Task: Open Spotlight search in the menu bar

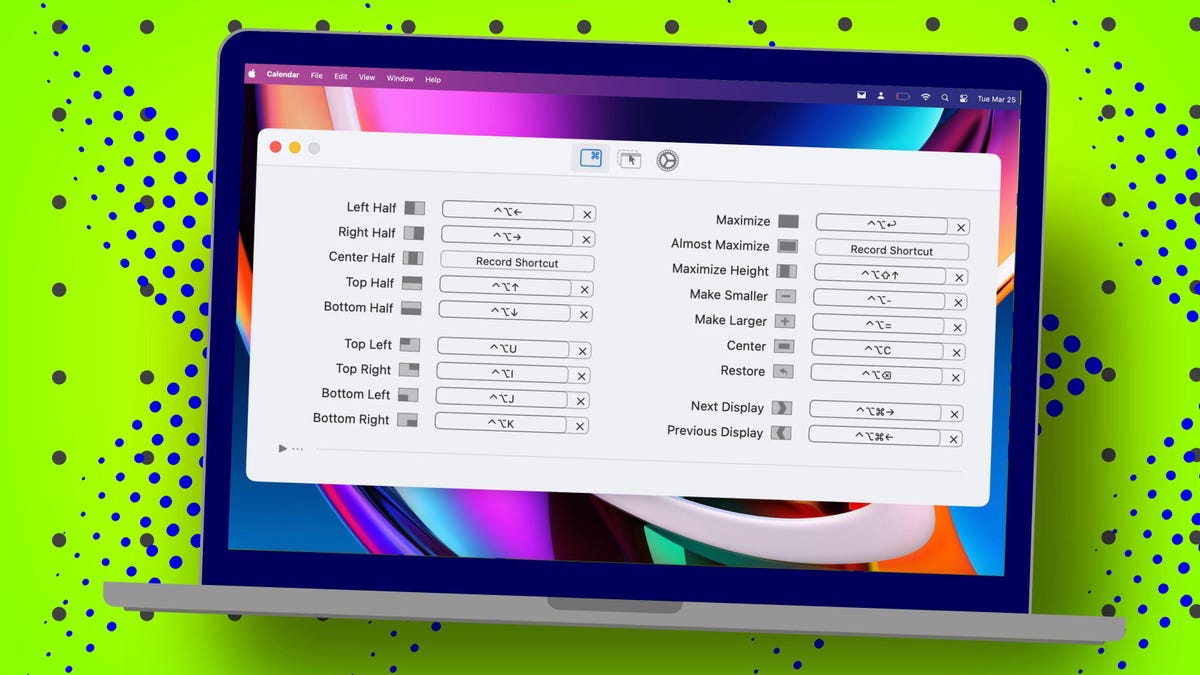Action: 945,98
